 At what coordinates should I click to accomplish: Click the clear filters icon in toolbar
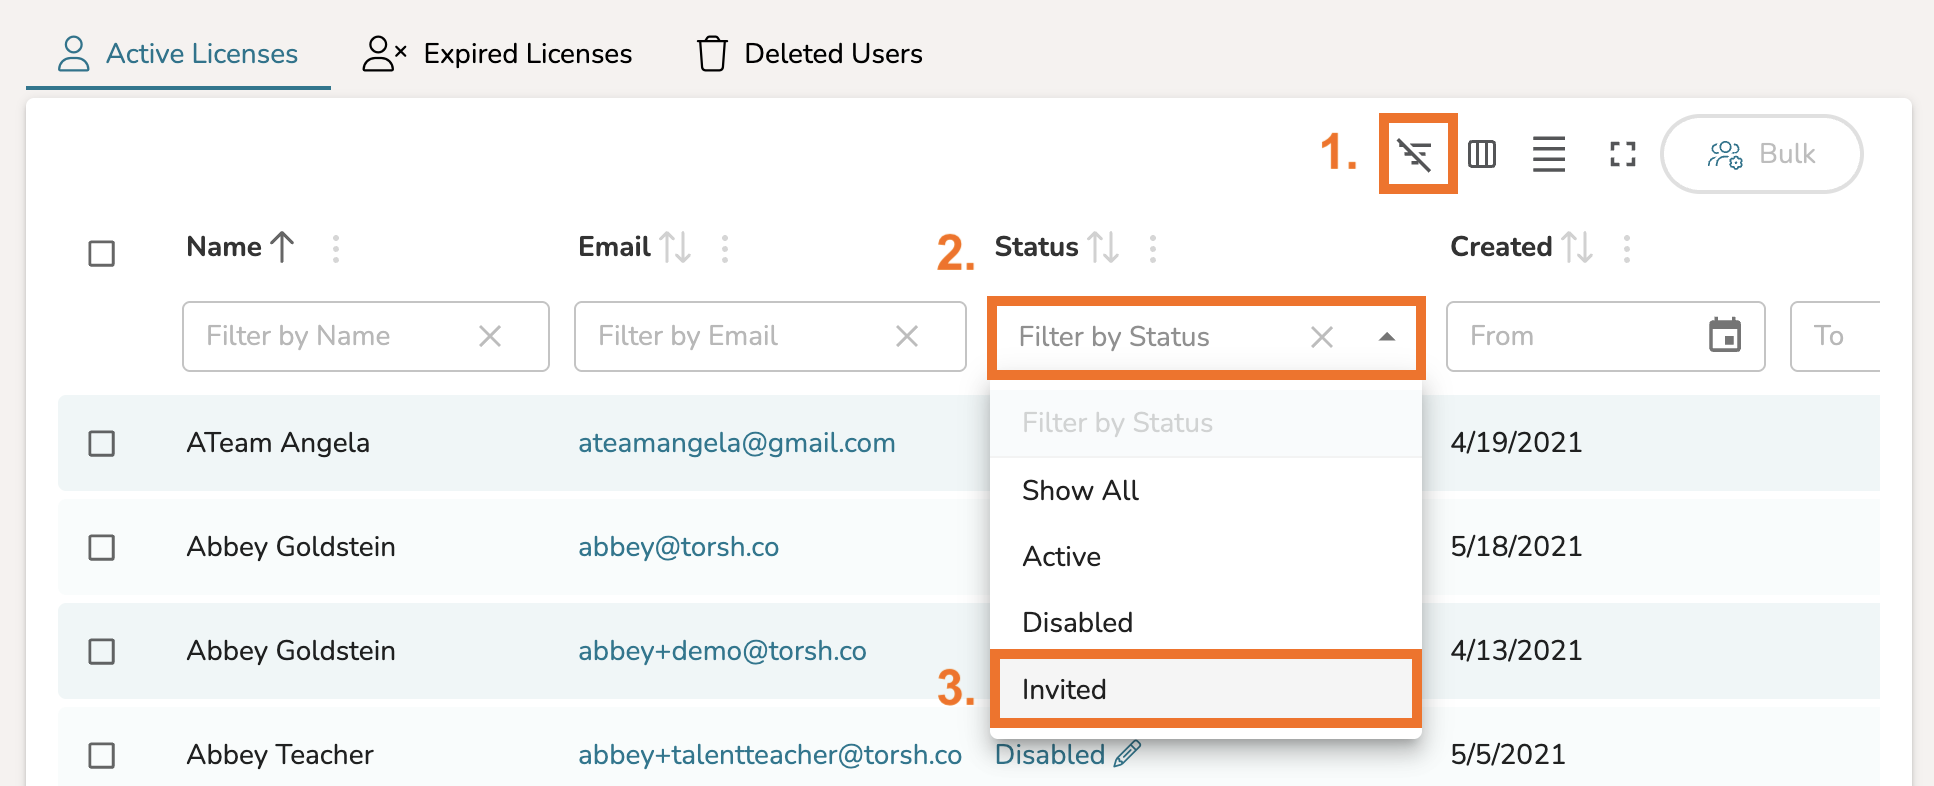click(1415, 155)
